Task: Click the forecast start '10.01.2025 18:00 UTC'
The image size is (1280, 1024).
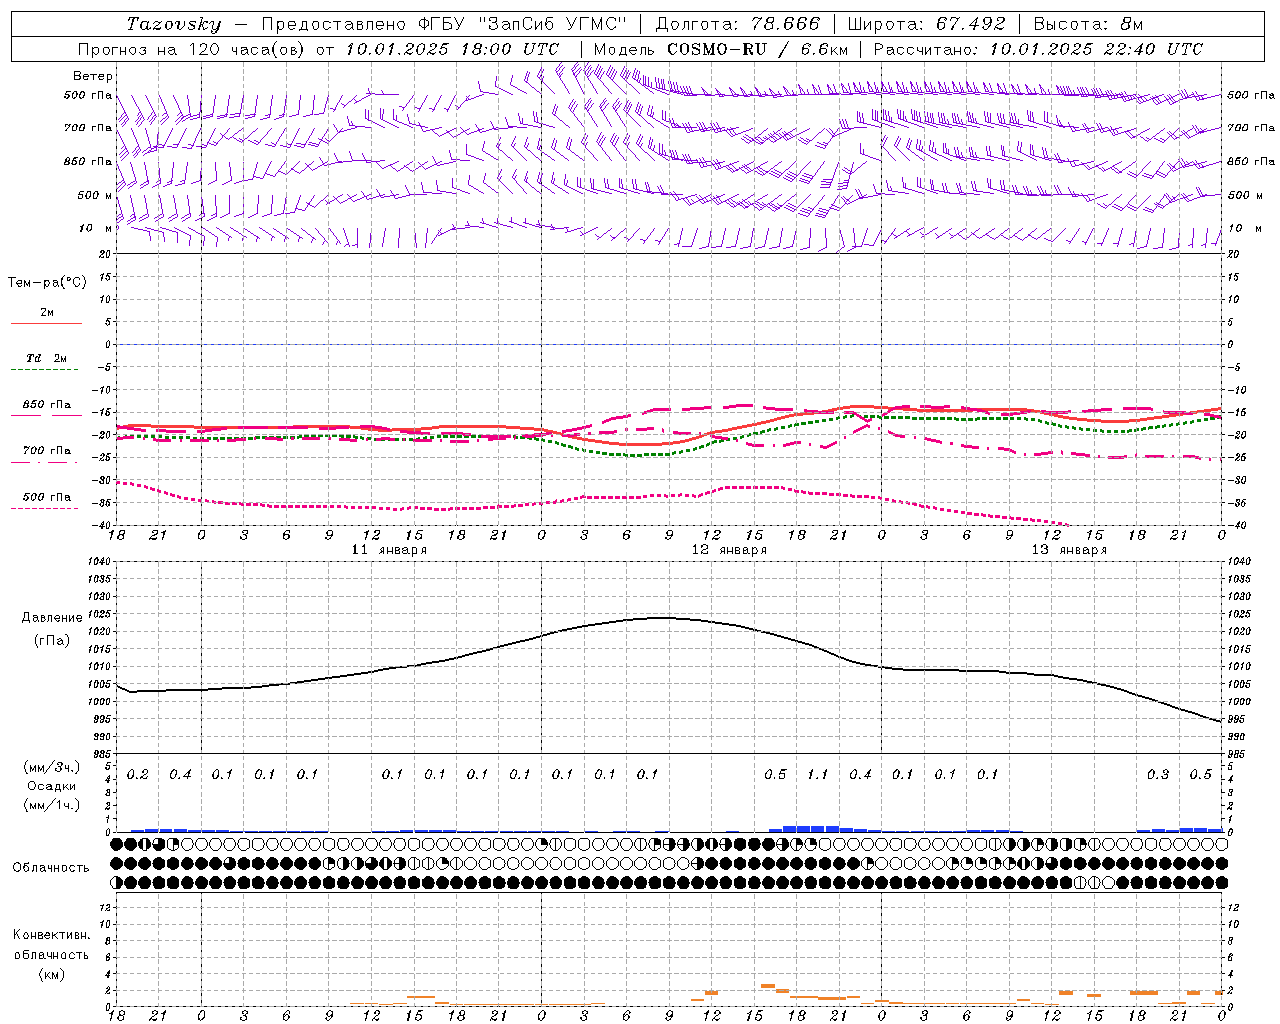Action: [452, 49]
